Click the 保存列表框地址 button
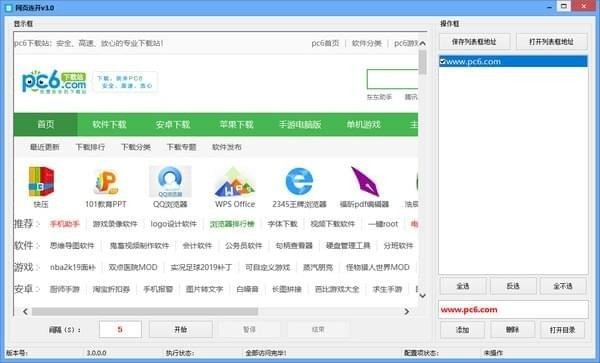 click(x=474, y=42)
